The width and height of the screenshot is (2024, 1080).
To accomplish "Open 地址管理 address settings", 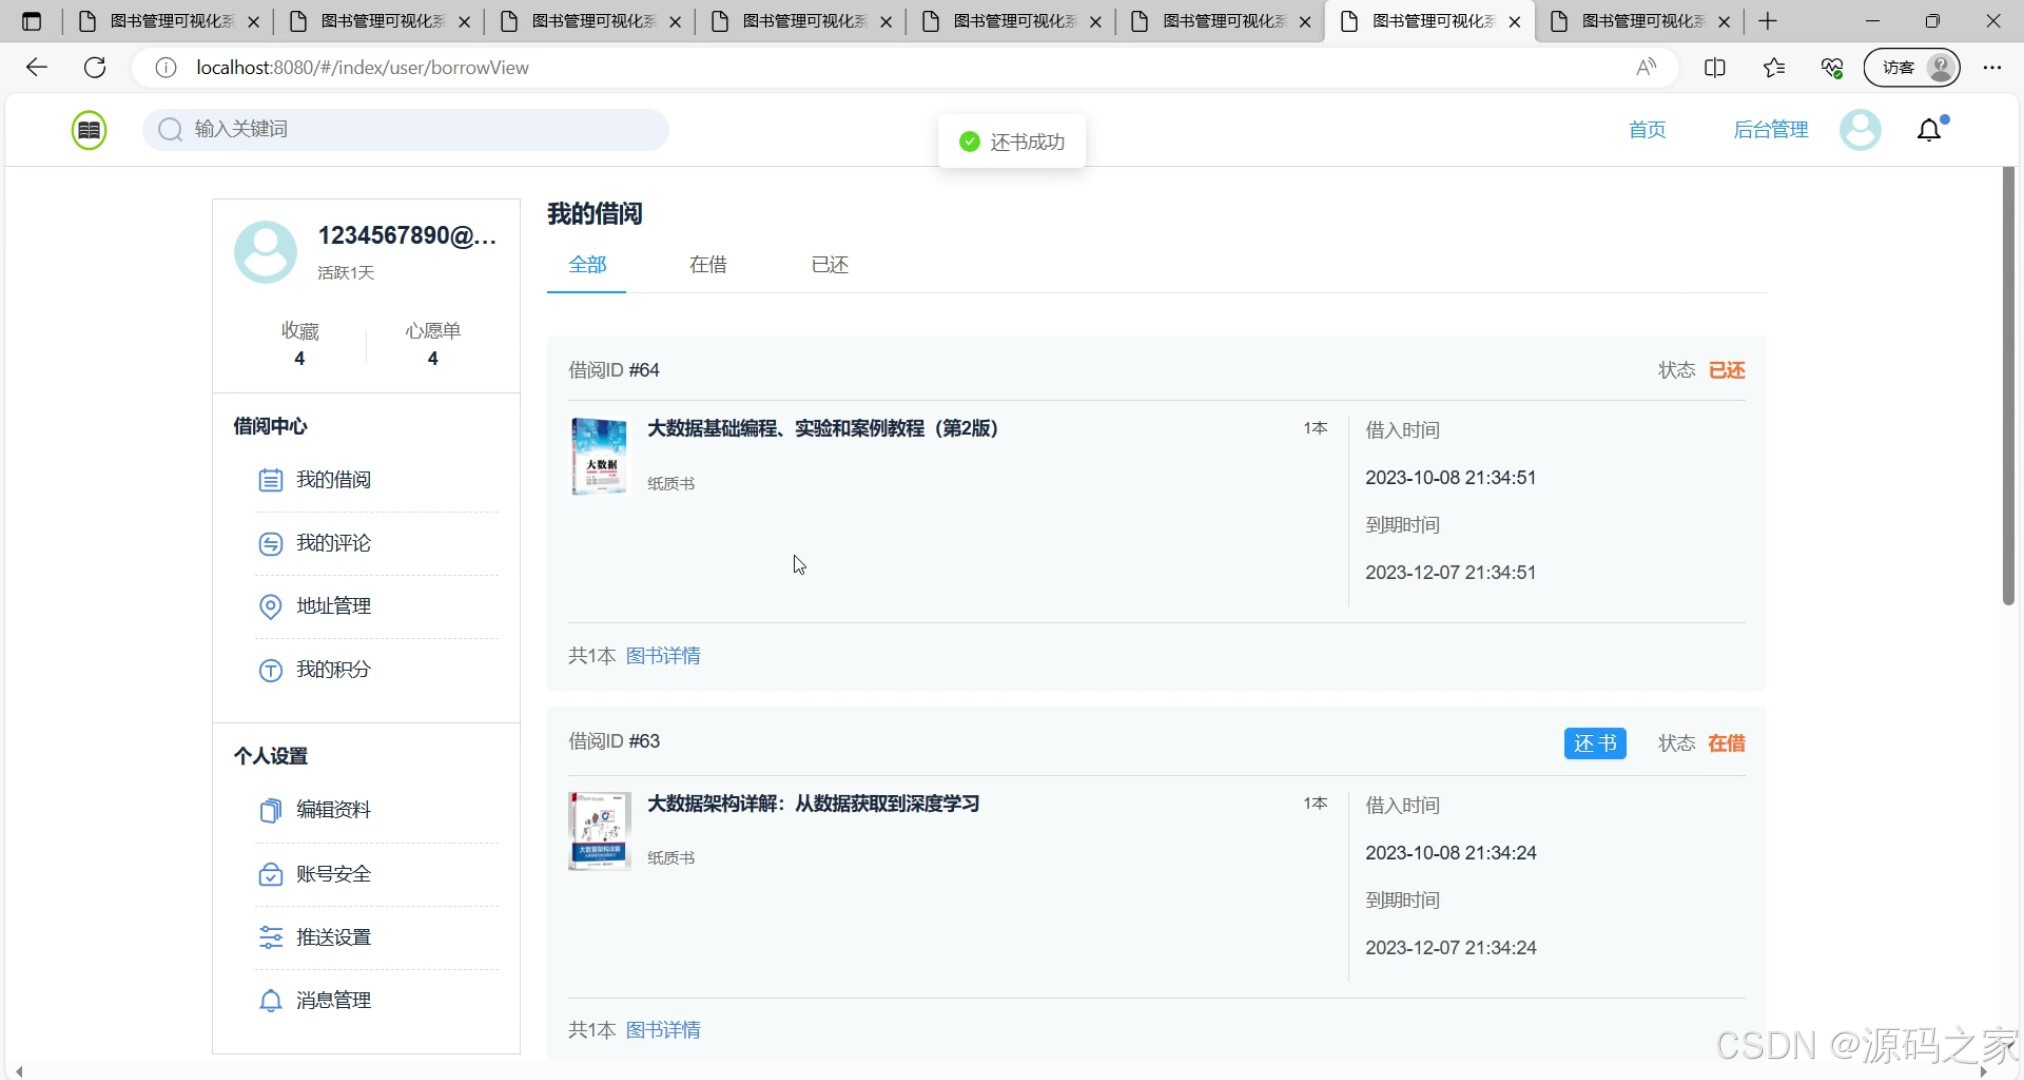I will 333,606.
